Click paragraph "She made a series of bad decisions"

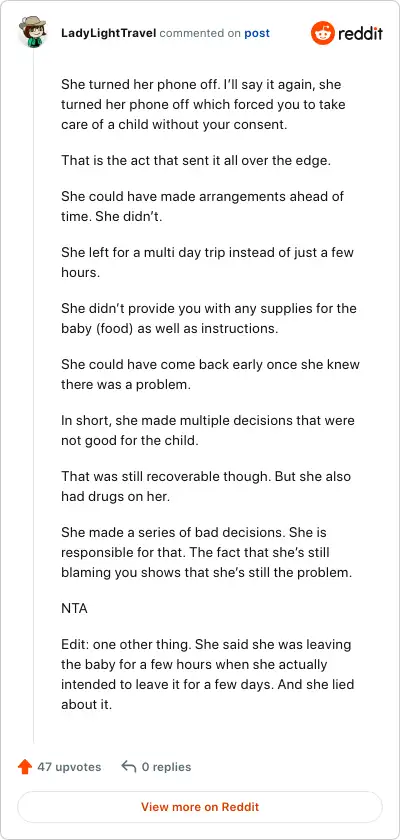[207, 552]
